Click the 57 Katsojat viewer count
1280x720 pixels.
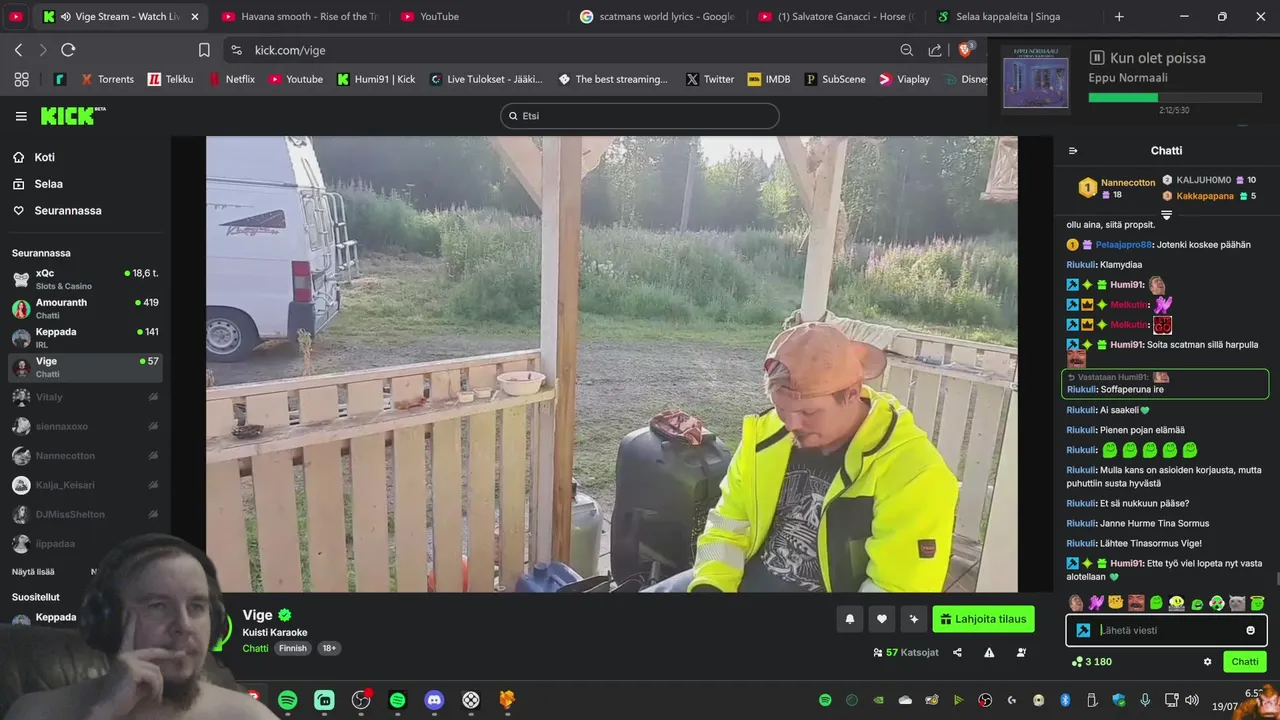[x=906, y=652]
